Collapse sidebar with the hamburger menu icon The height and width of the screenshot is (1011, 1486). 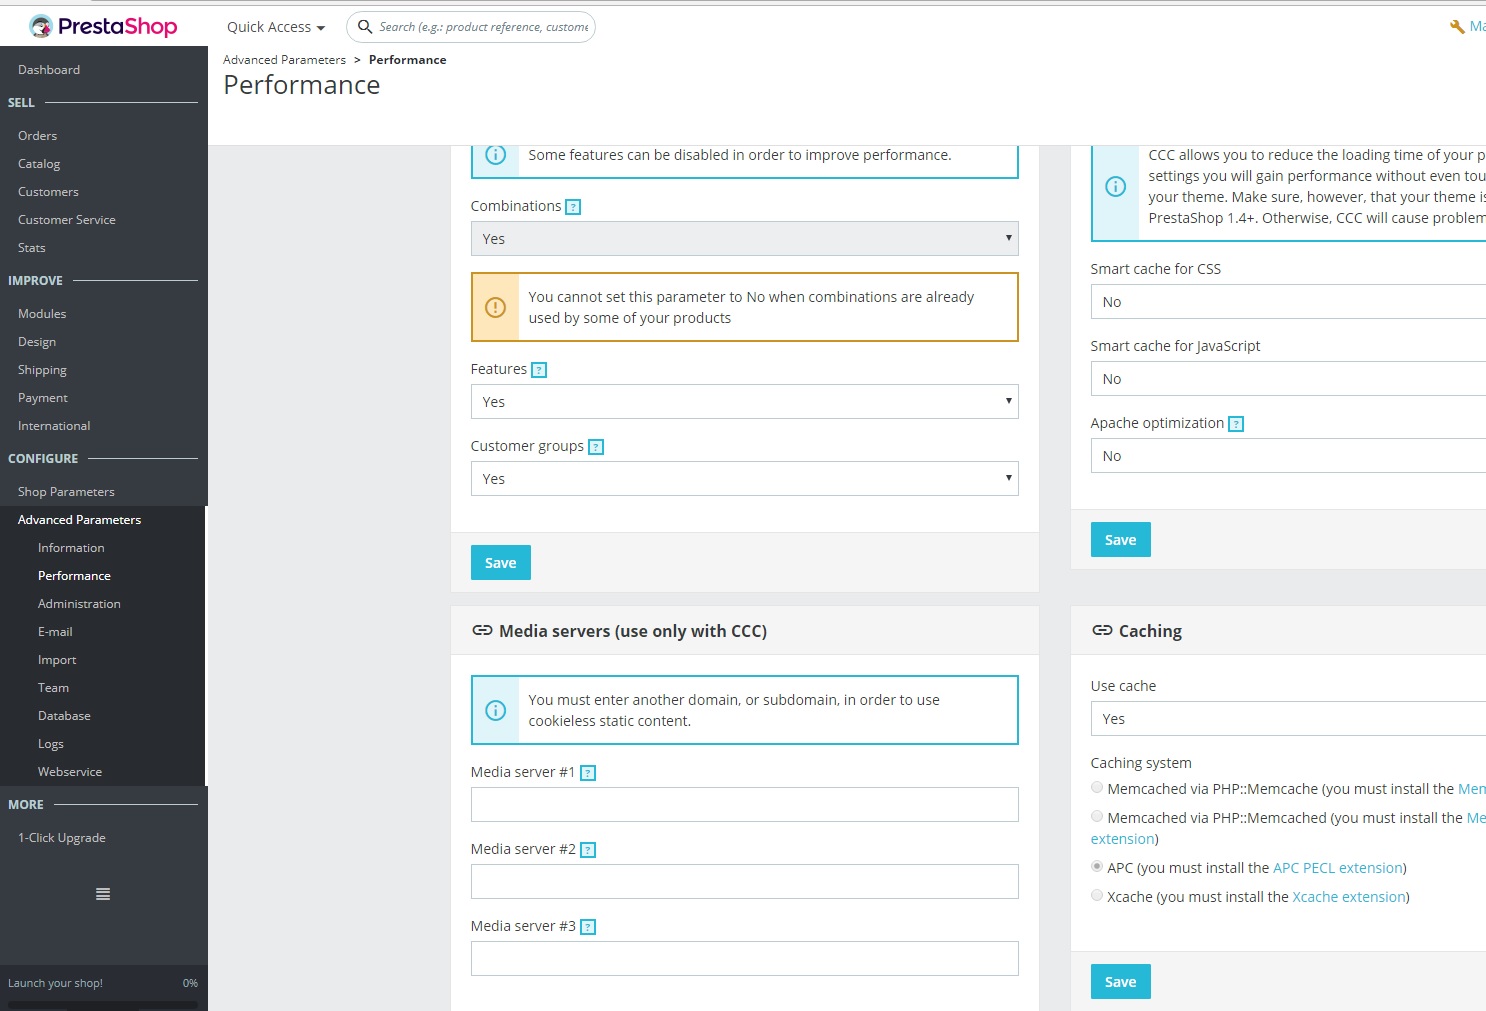point(103,894)
